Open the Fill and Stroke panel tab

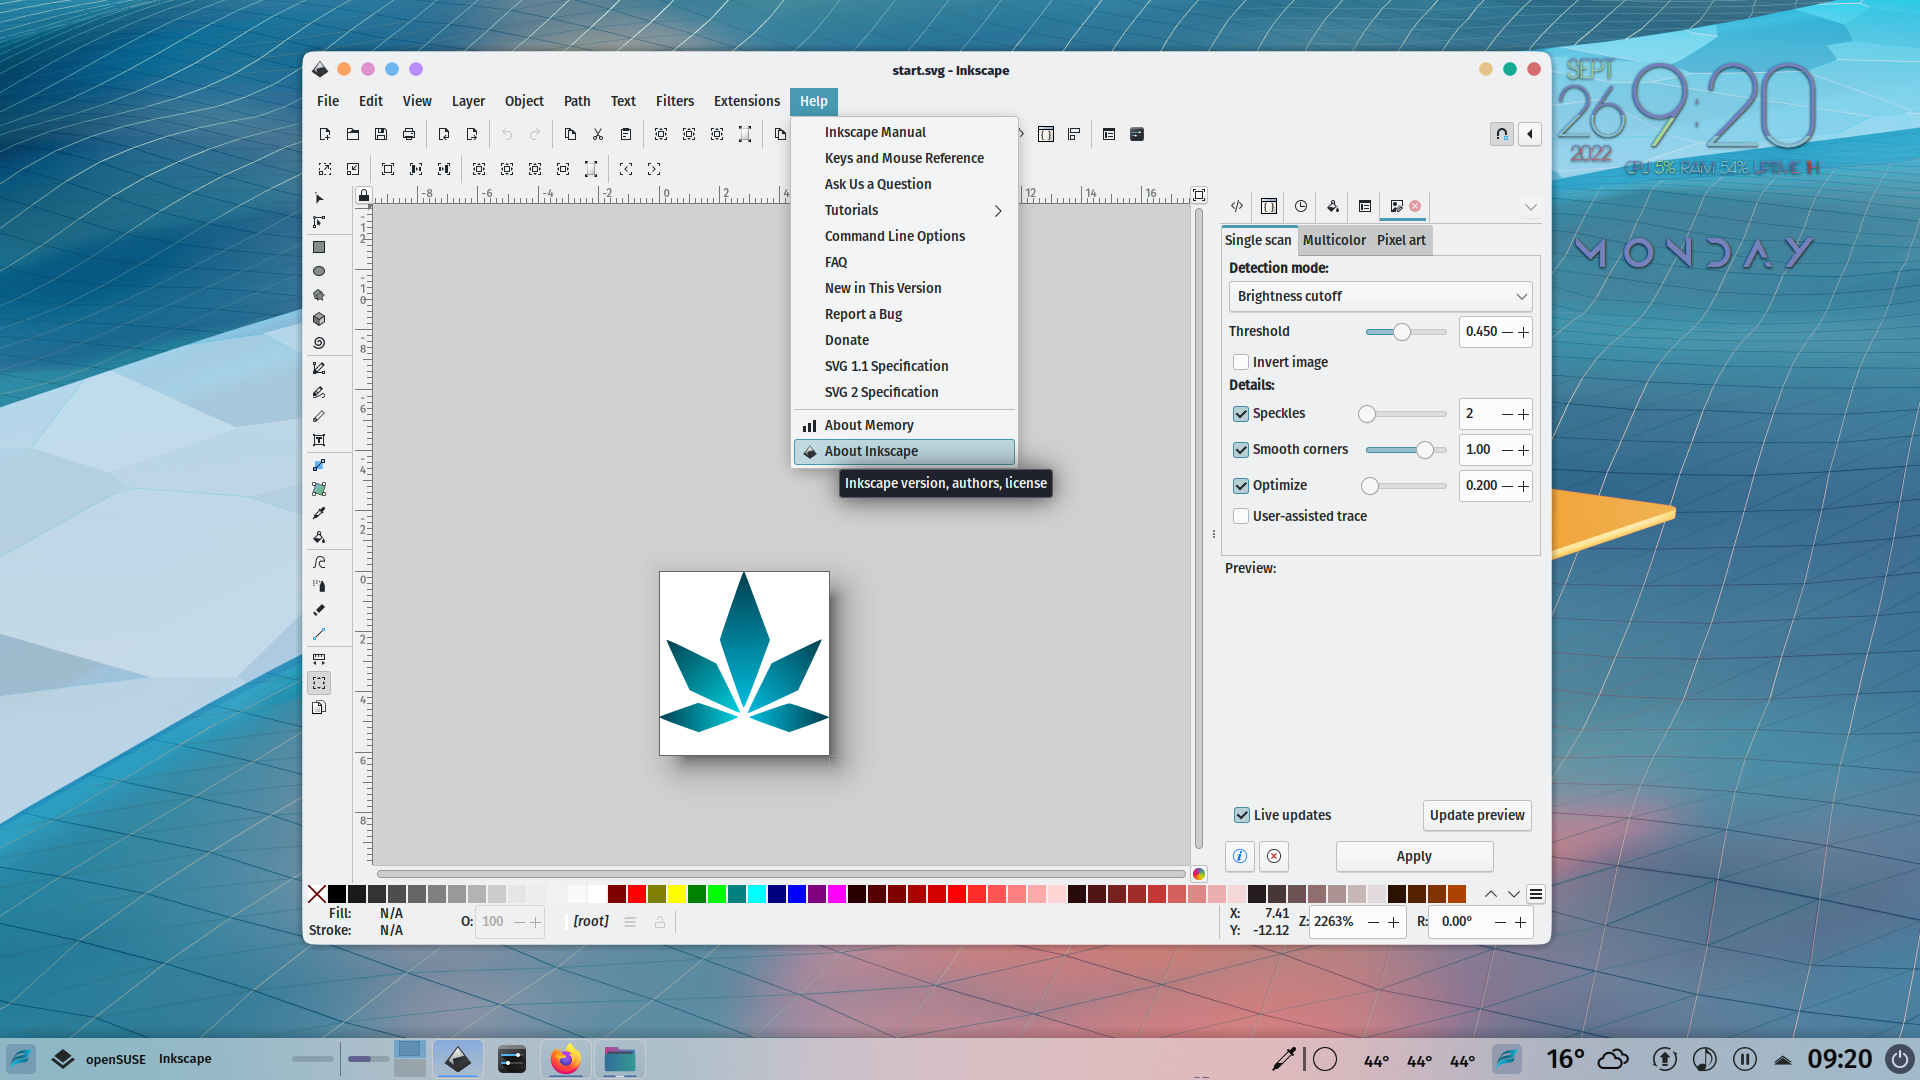pos(1333,206)
